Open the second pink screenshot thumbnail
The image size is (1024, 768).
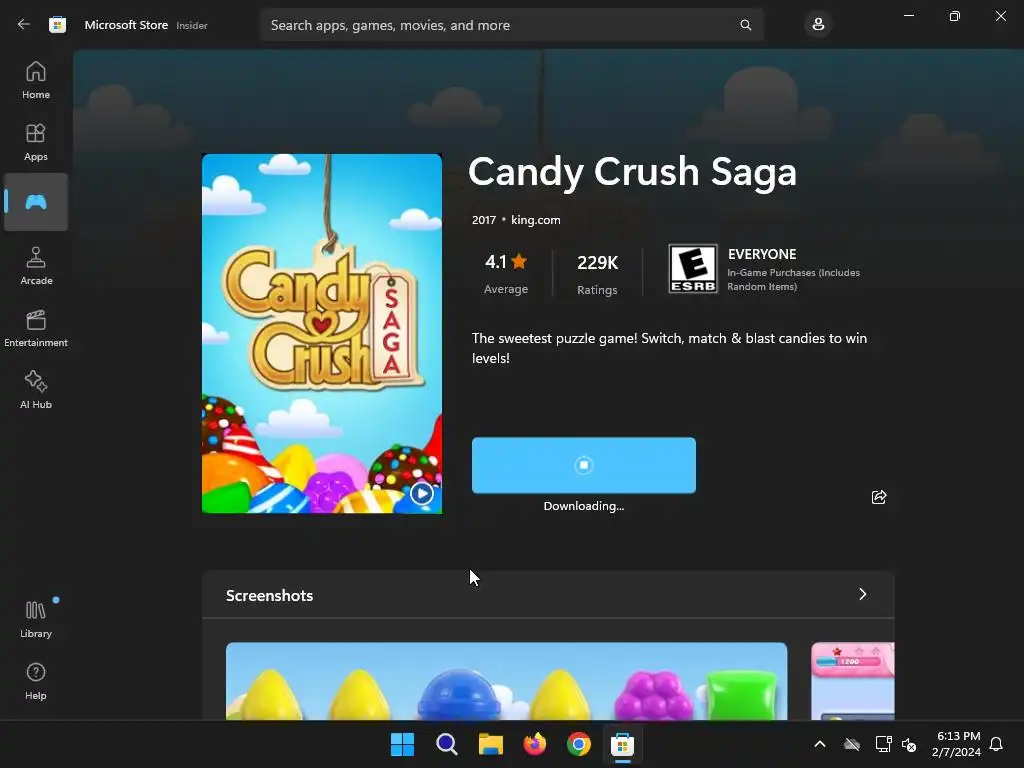tap(852, 681)
